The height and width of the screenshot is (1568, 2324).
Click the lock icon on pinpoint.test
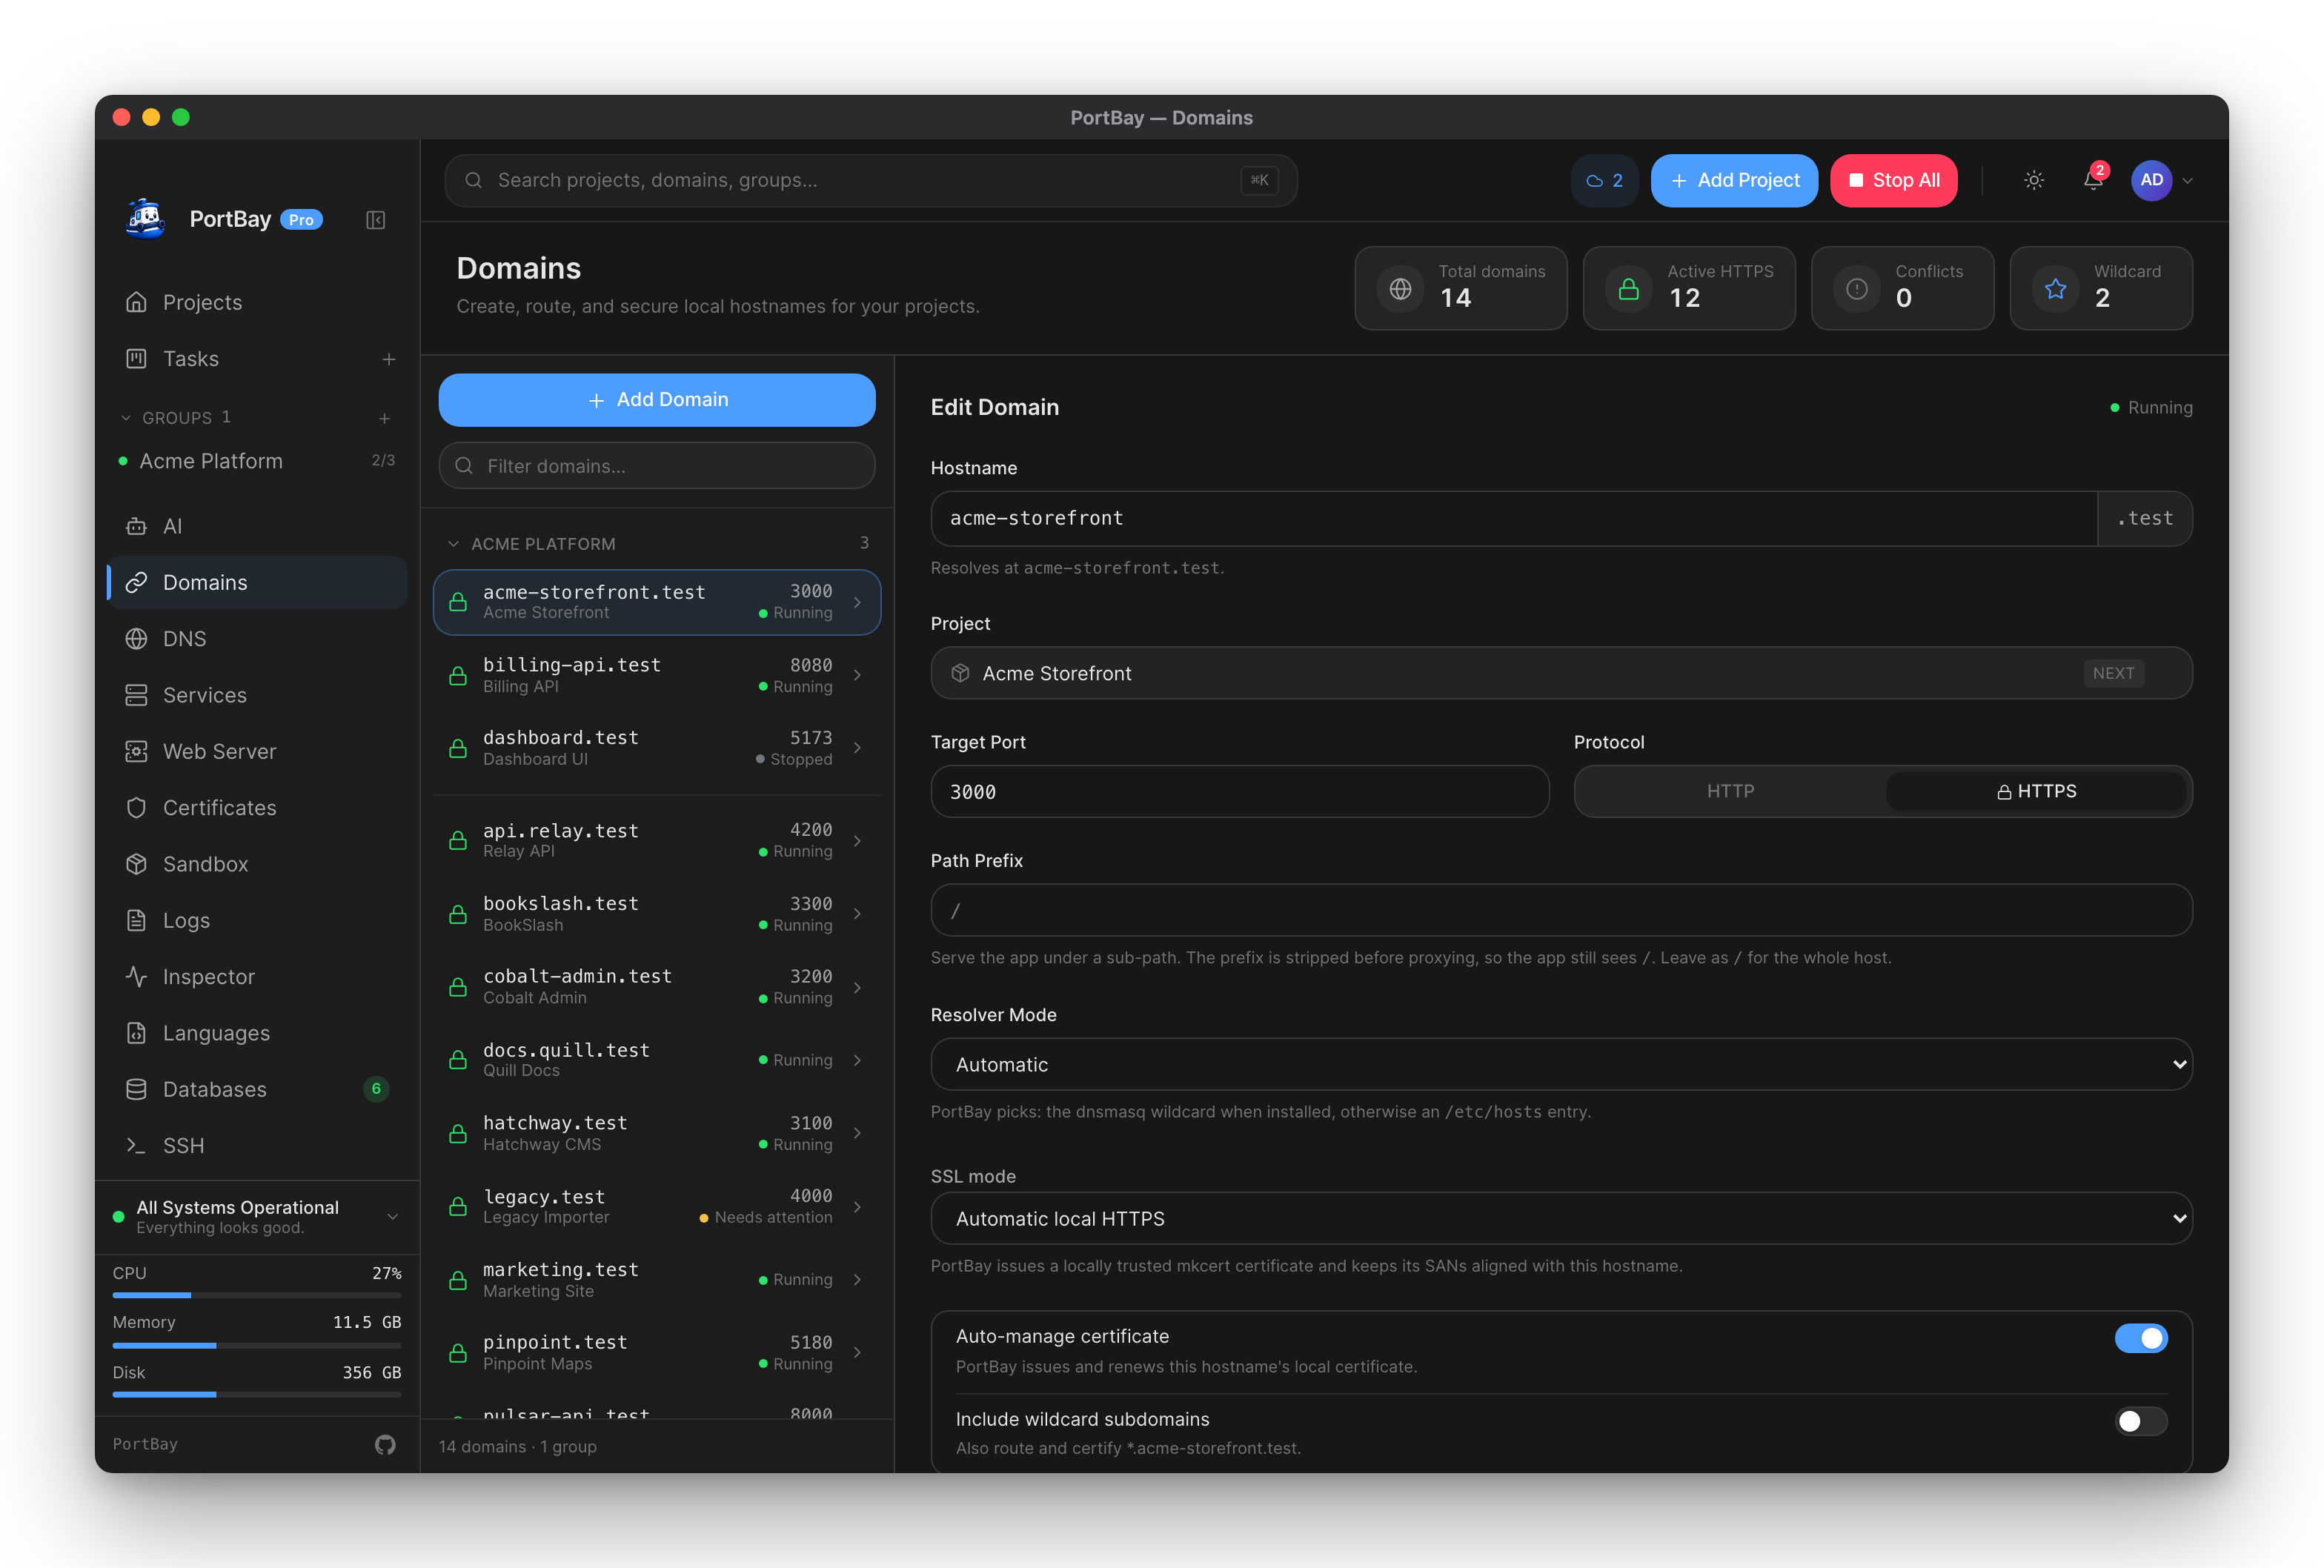458,1353
